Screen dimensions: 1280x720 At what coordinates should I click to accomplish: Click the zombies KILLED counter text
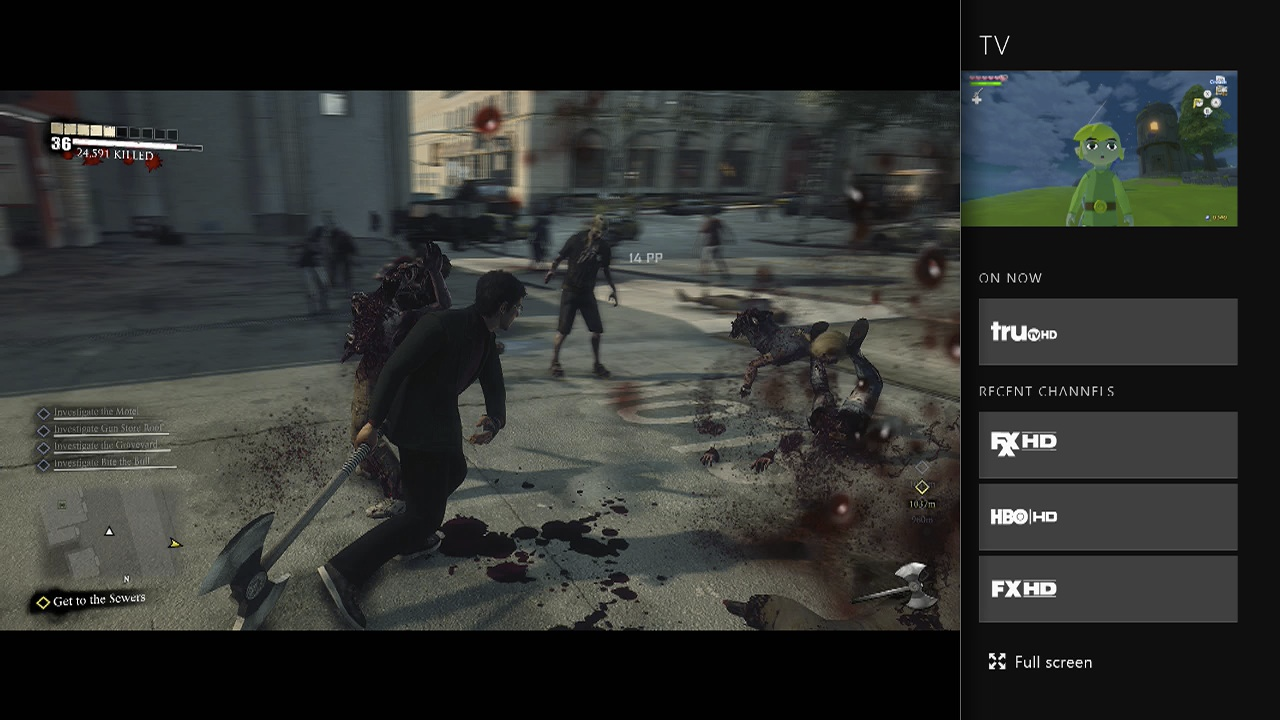pyautogui.click(x=115, y=155)
